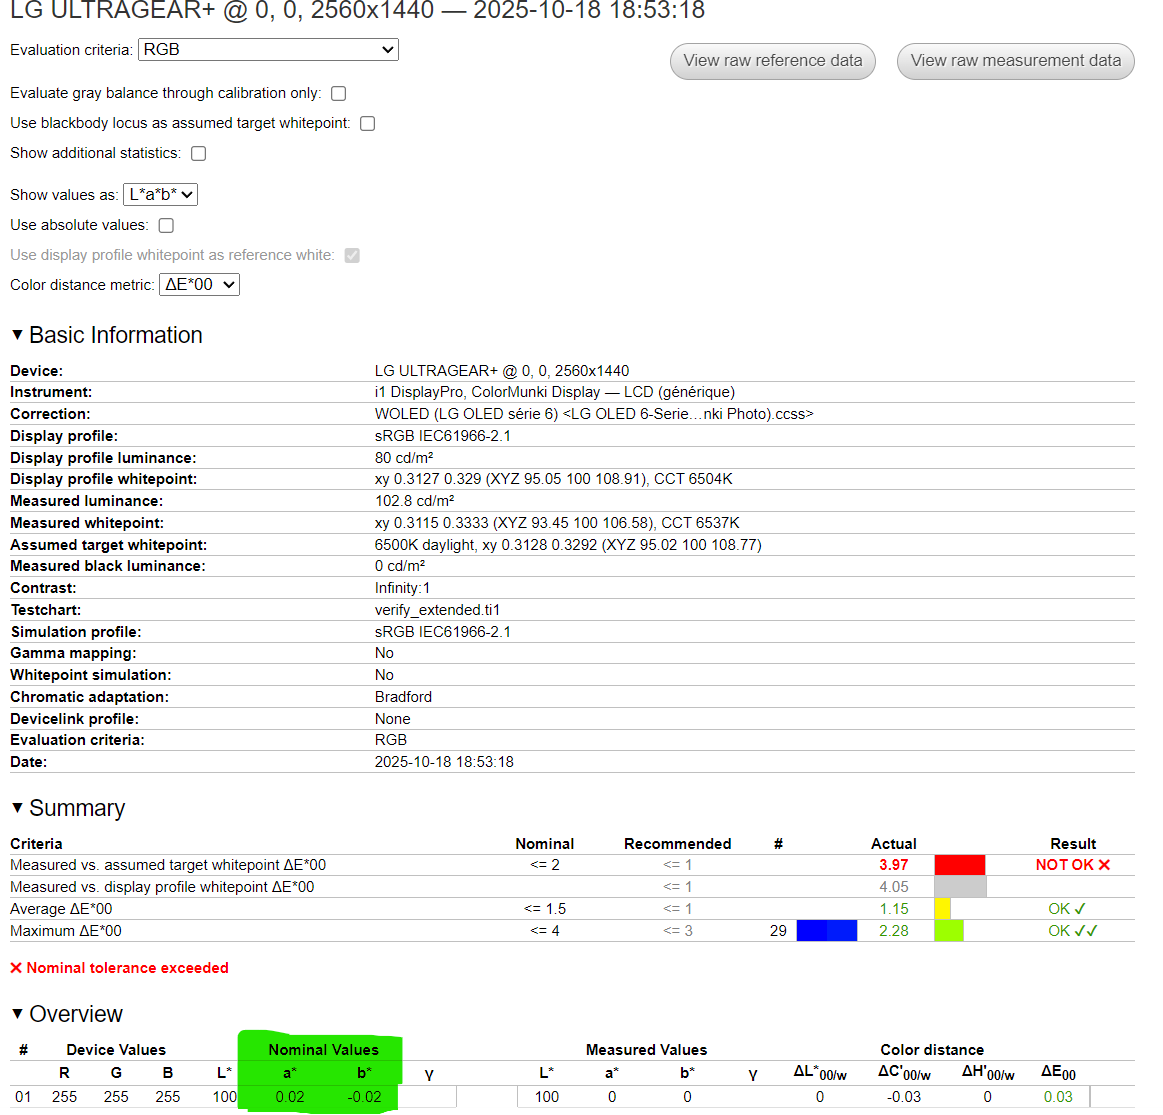Click Assumed target whitepoint 6500K daylight value
Viewport: 1163px width, 1115px height.
568,545
